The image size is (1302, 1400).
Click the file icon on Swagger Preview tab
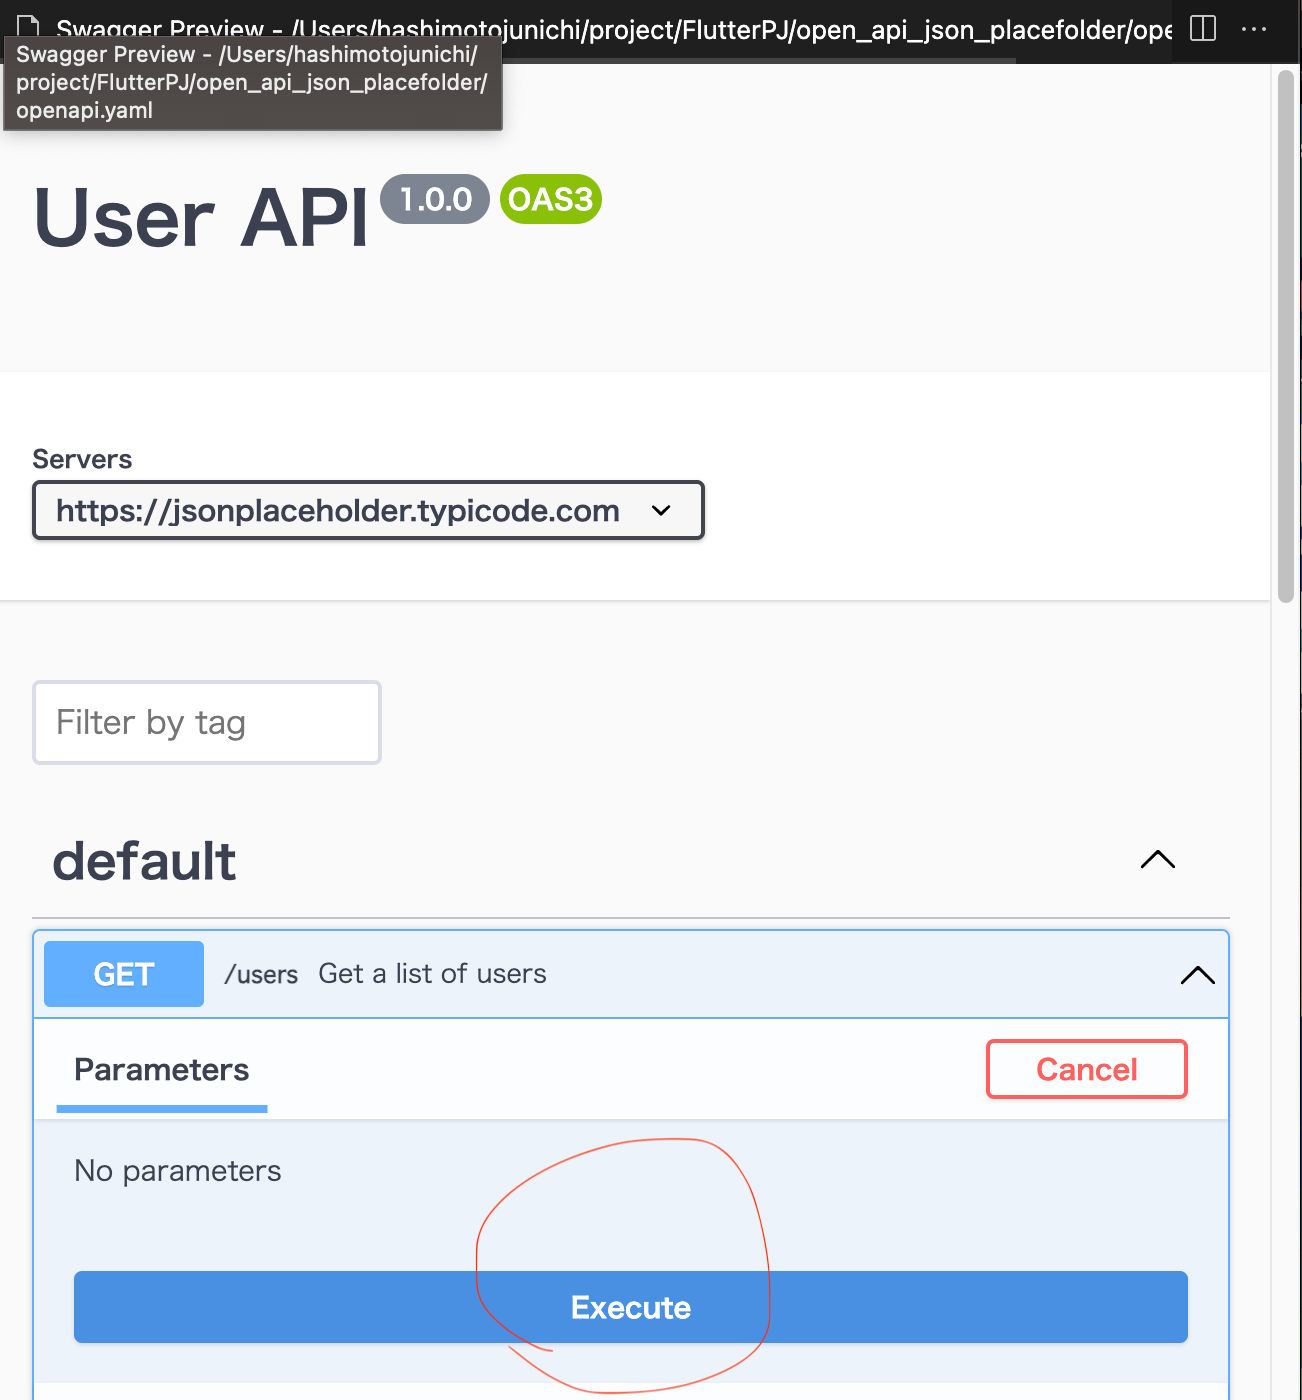tap(28, 28)
